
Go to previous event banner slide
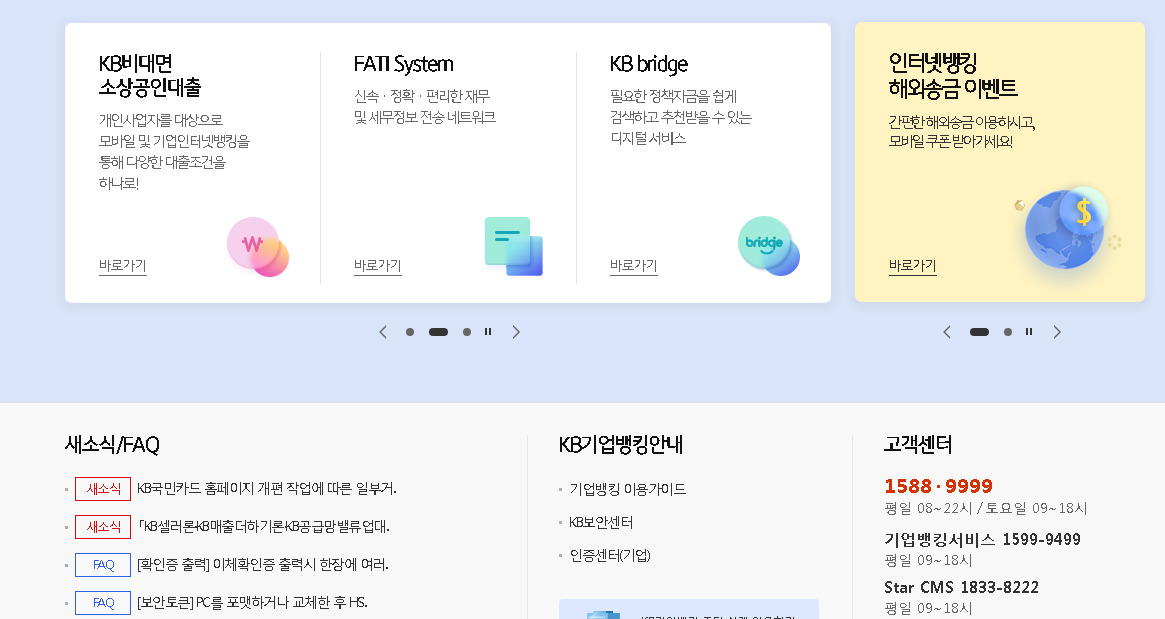[947, 332]
